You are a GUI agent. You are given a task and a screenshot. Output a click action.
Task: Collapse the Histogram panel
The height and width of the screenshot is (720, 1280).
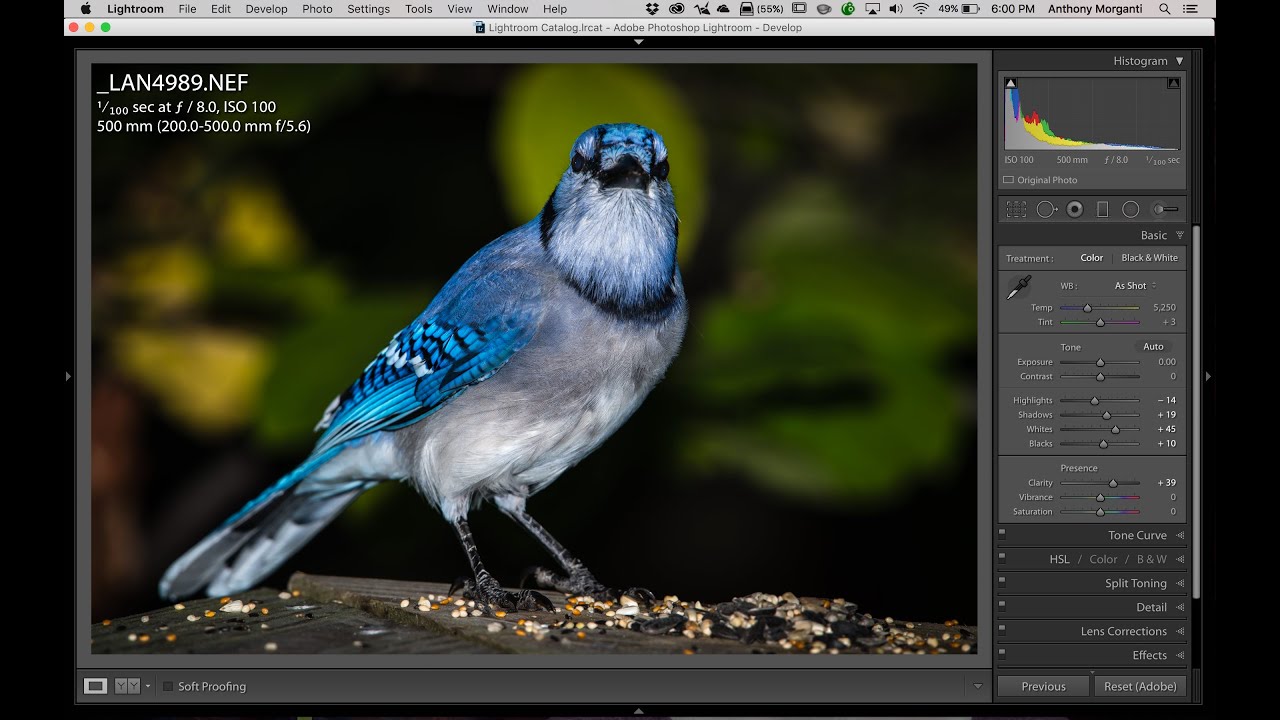tap(1180, 61)
